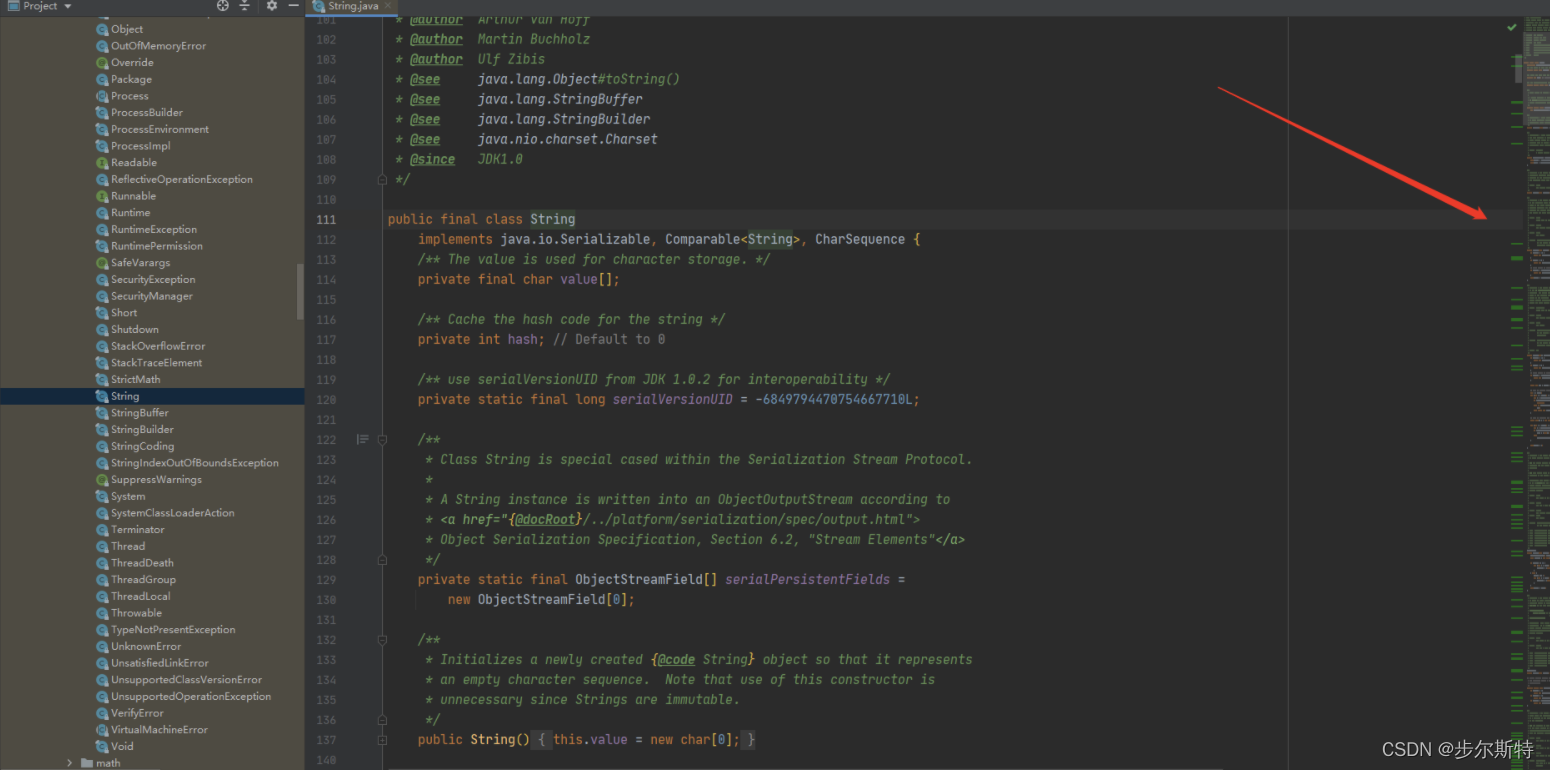Open the Thread class from the tree
This screenshot has width=1550, height=770.
click(128, 547)
